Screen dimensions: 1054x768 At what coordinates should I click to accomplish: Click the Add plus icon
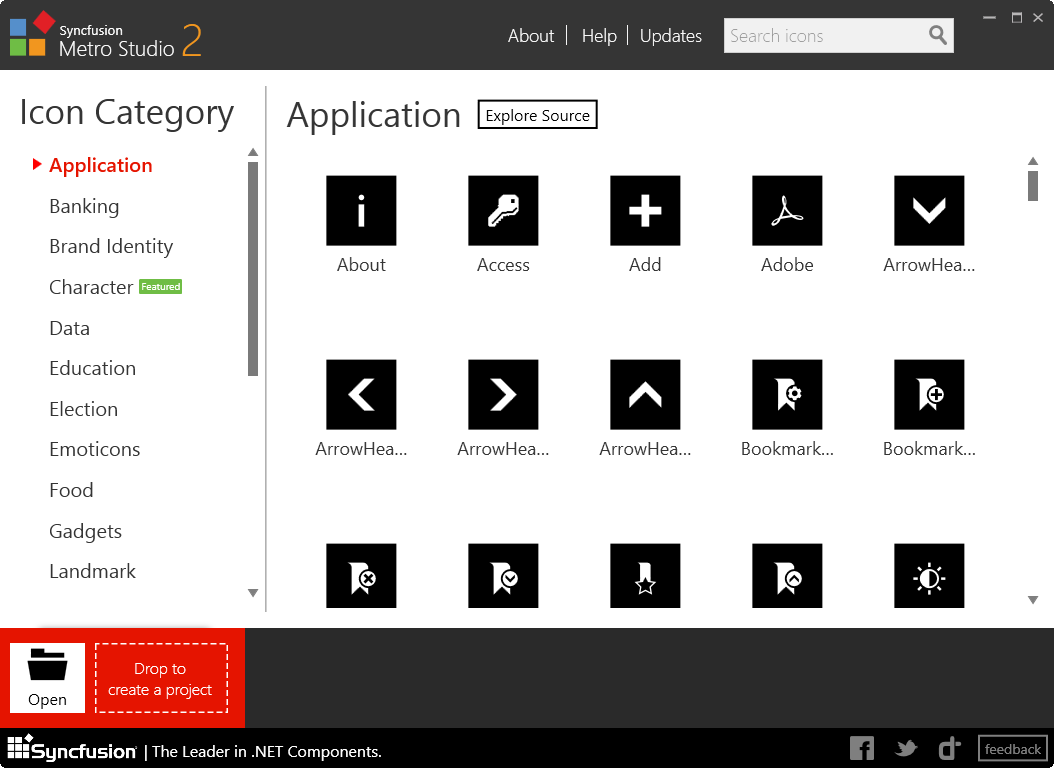645,210
